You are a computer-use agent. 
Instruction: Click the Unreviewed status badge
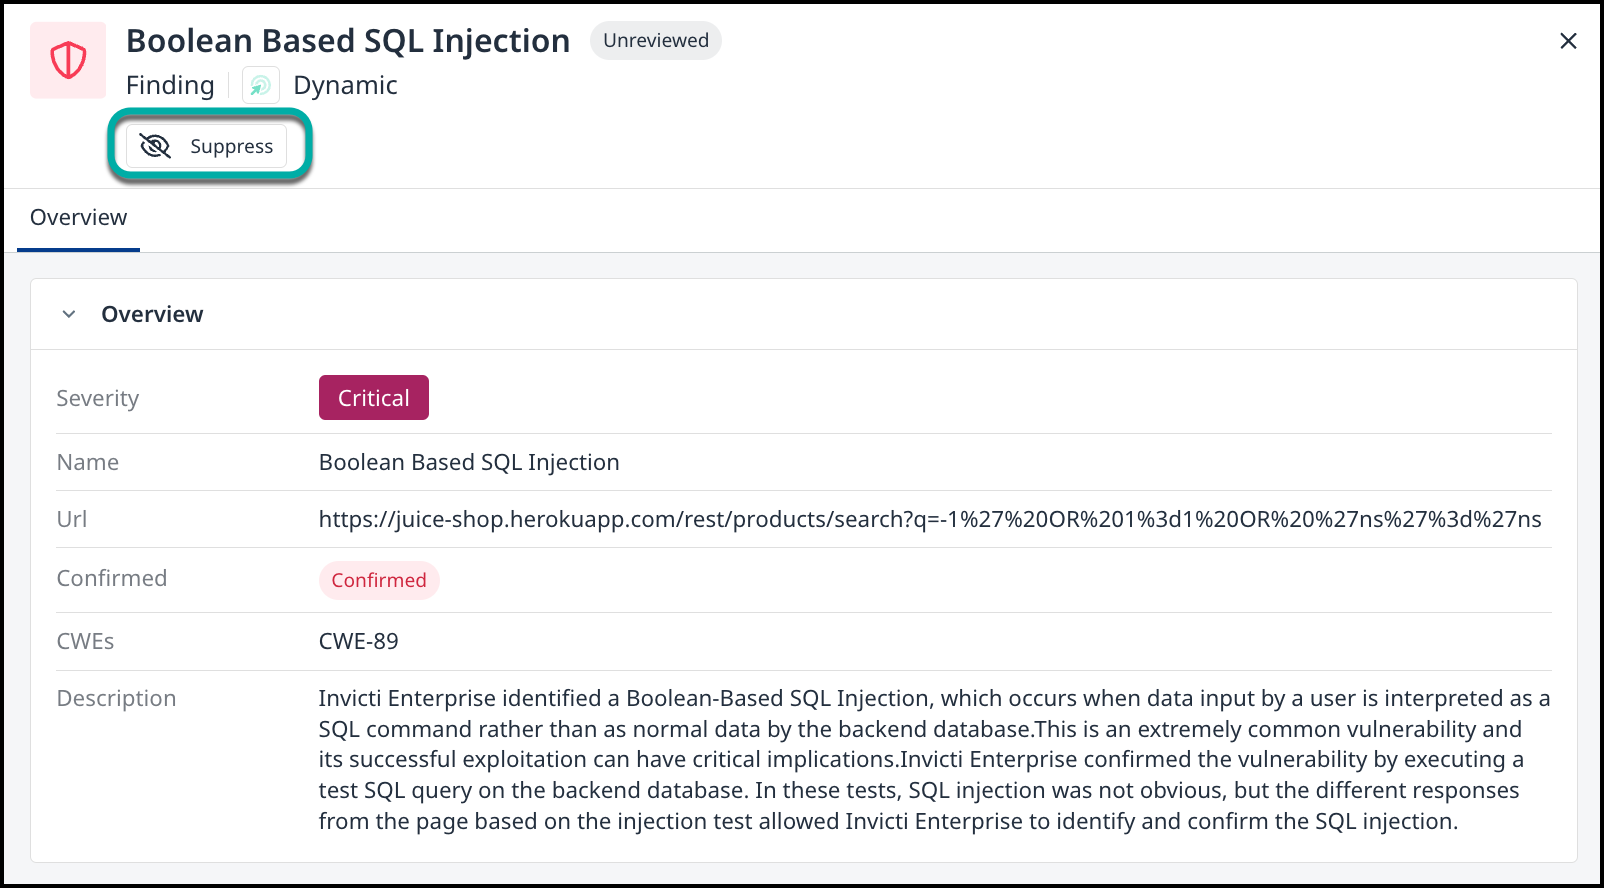click(x=655, y=41)
